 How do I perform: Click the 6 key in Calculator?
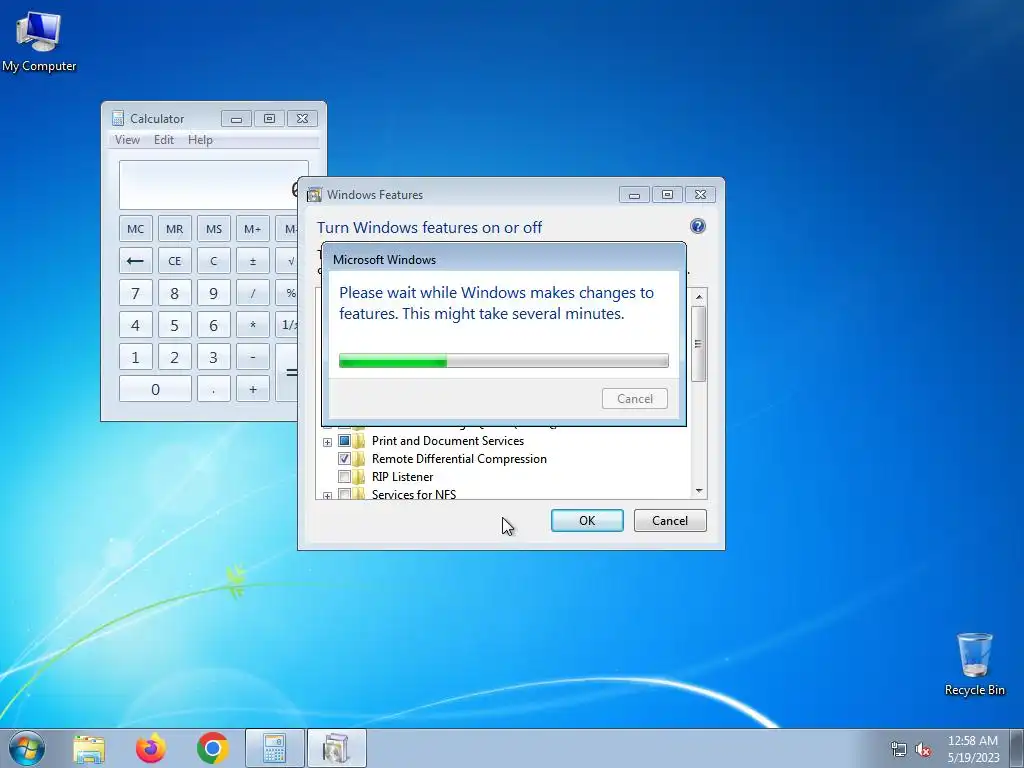pos(214,325)
